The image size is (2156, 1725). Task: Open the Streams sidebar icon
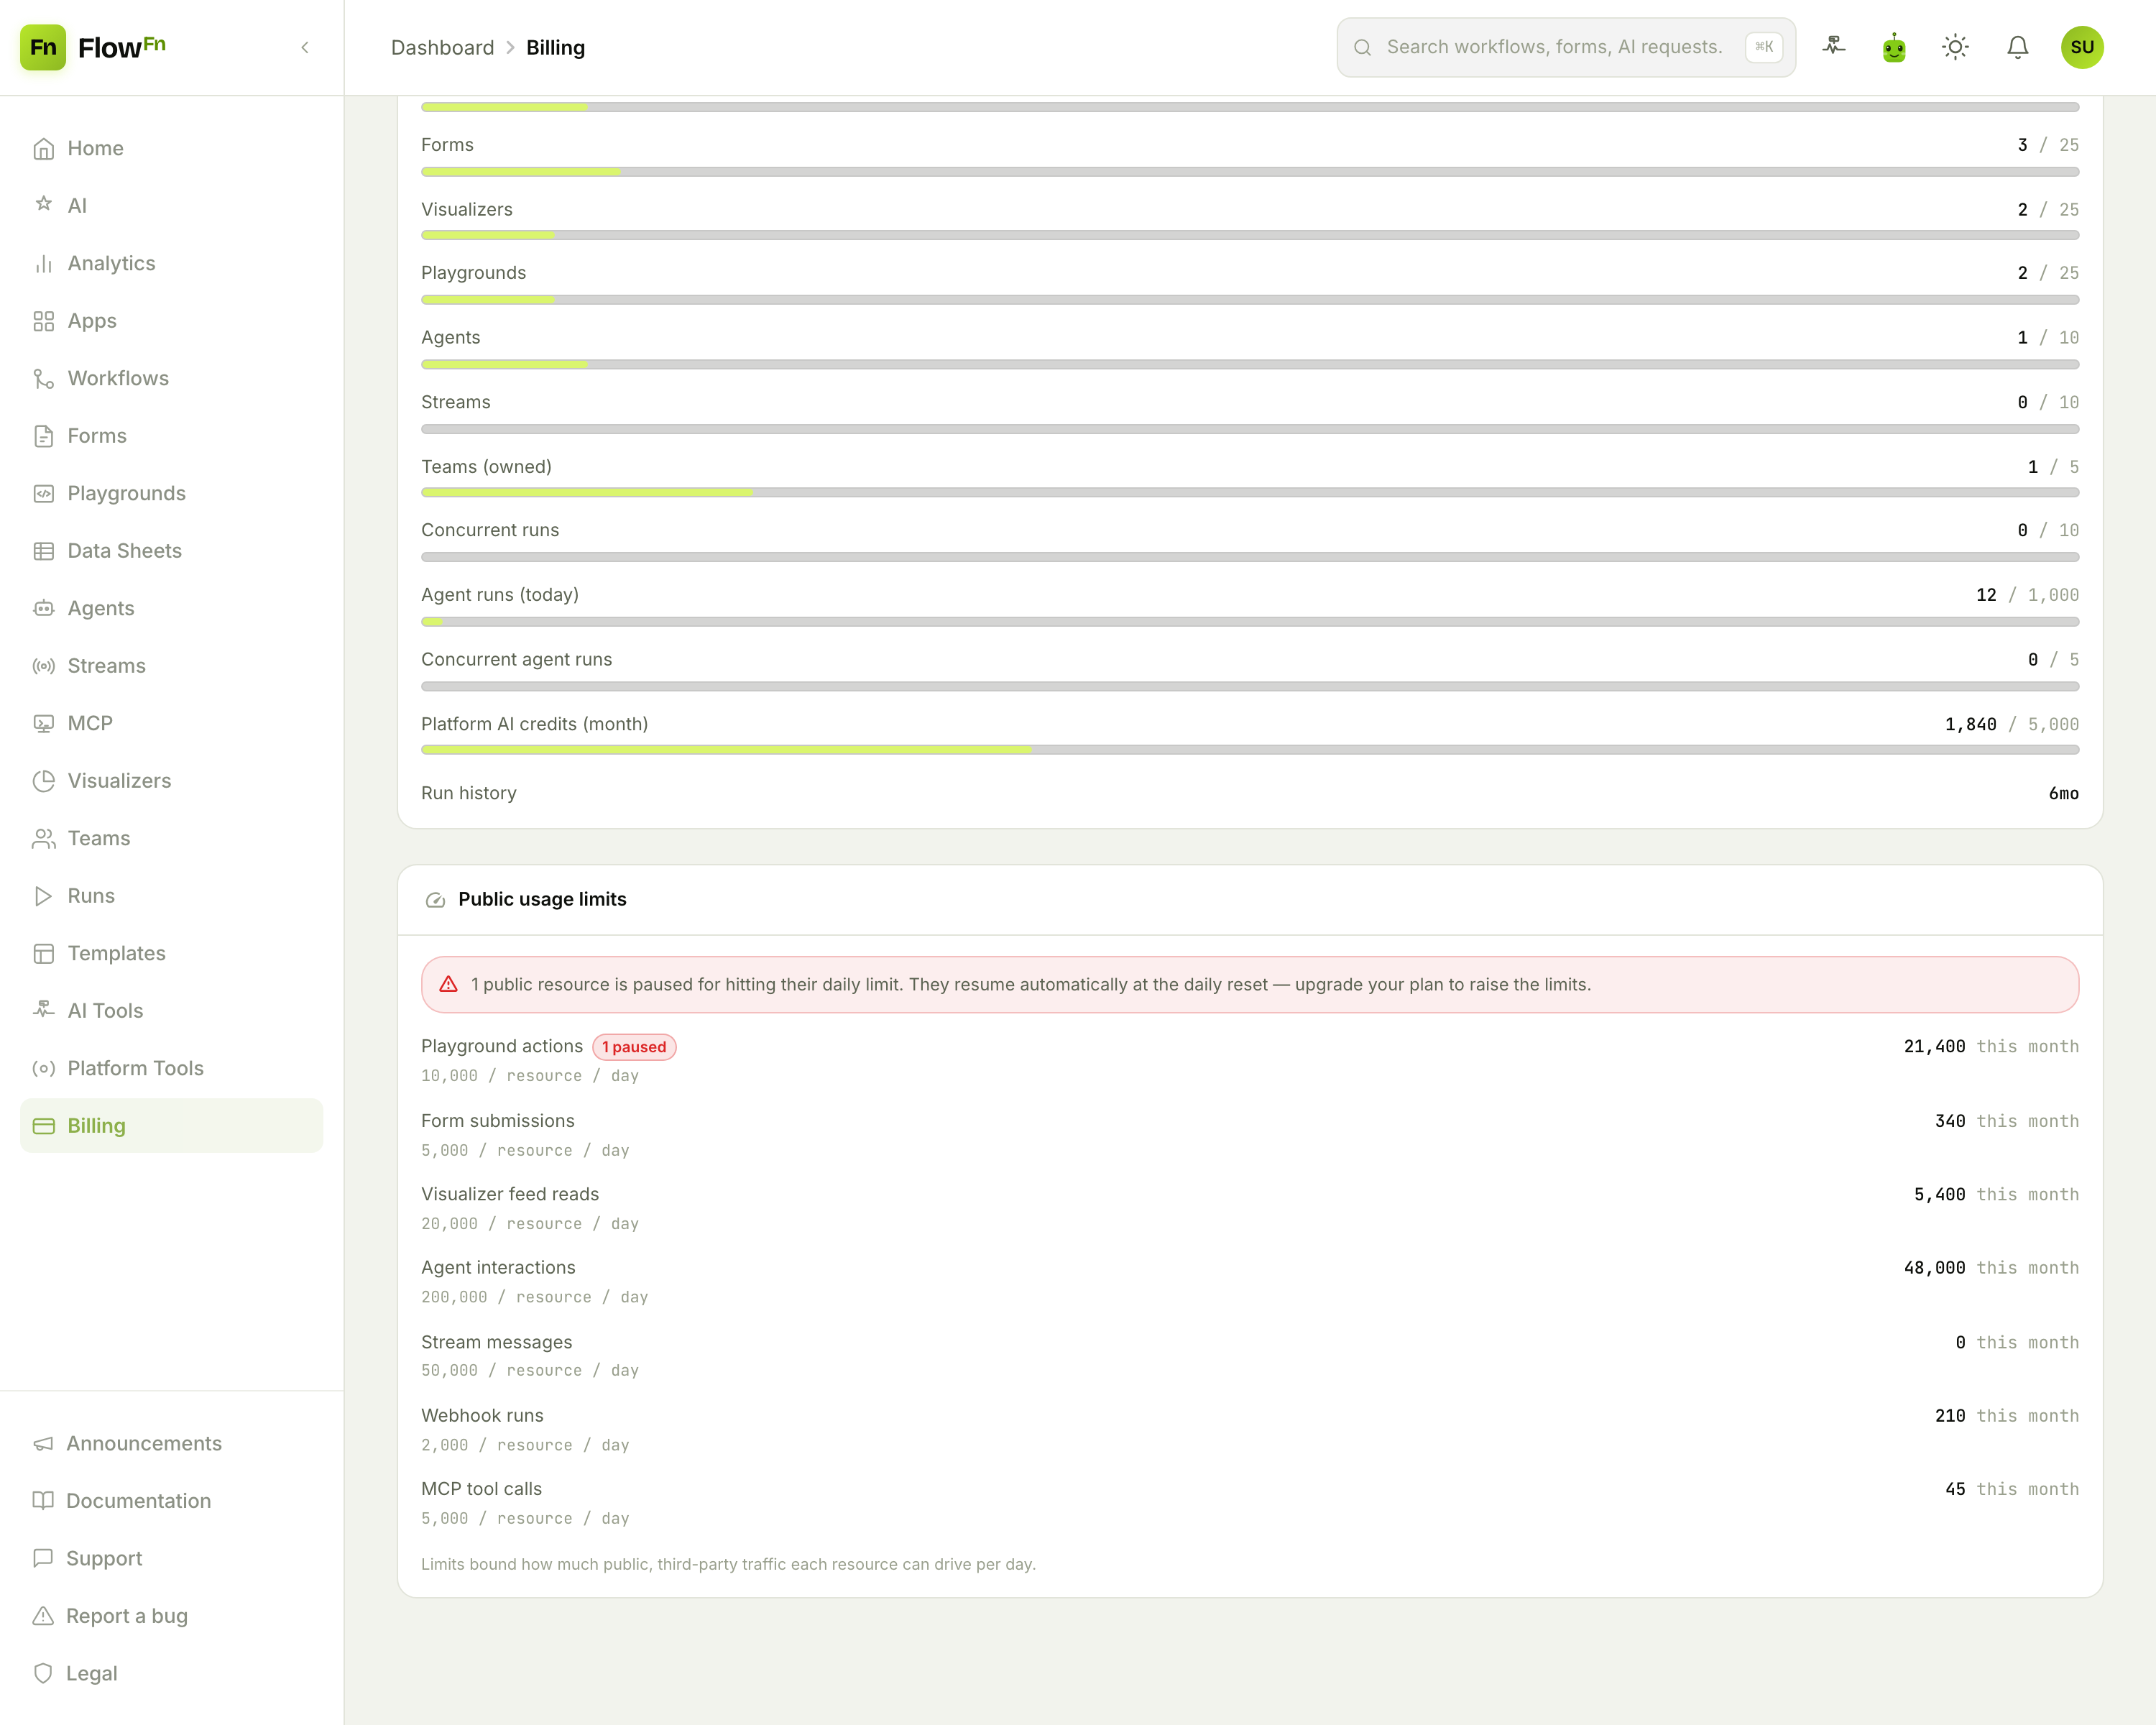[43, 666]
